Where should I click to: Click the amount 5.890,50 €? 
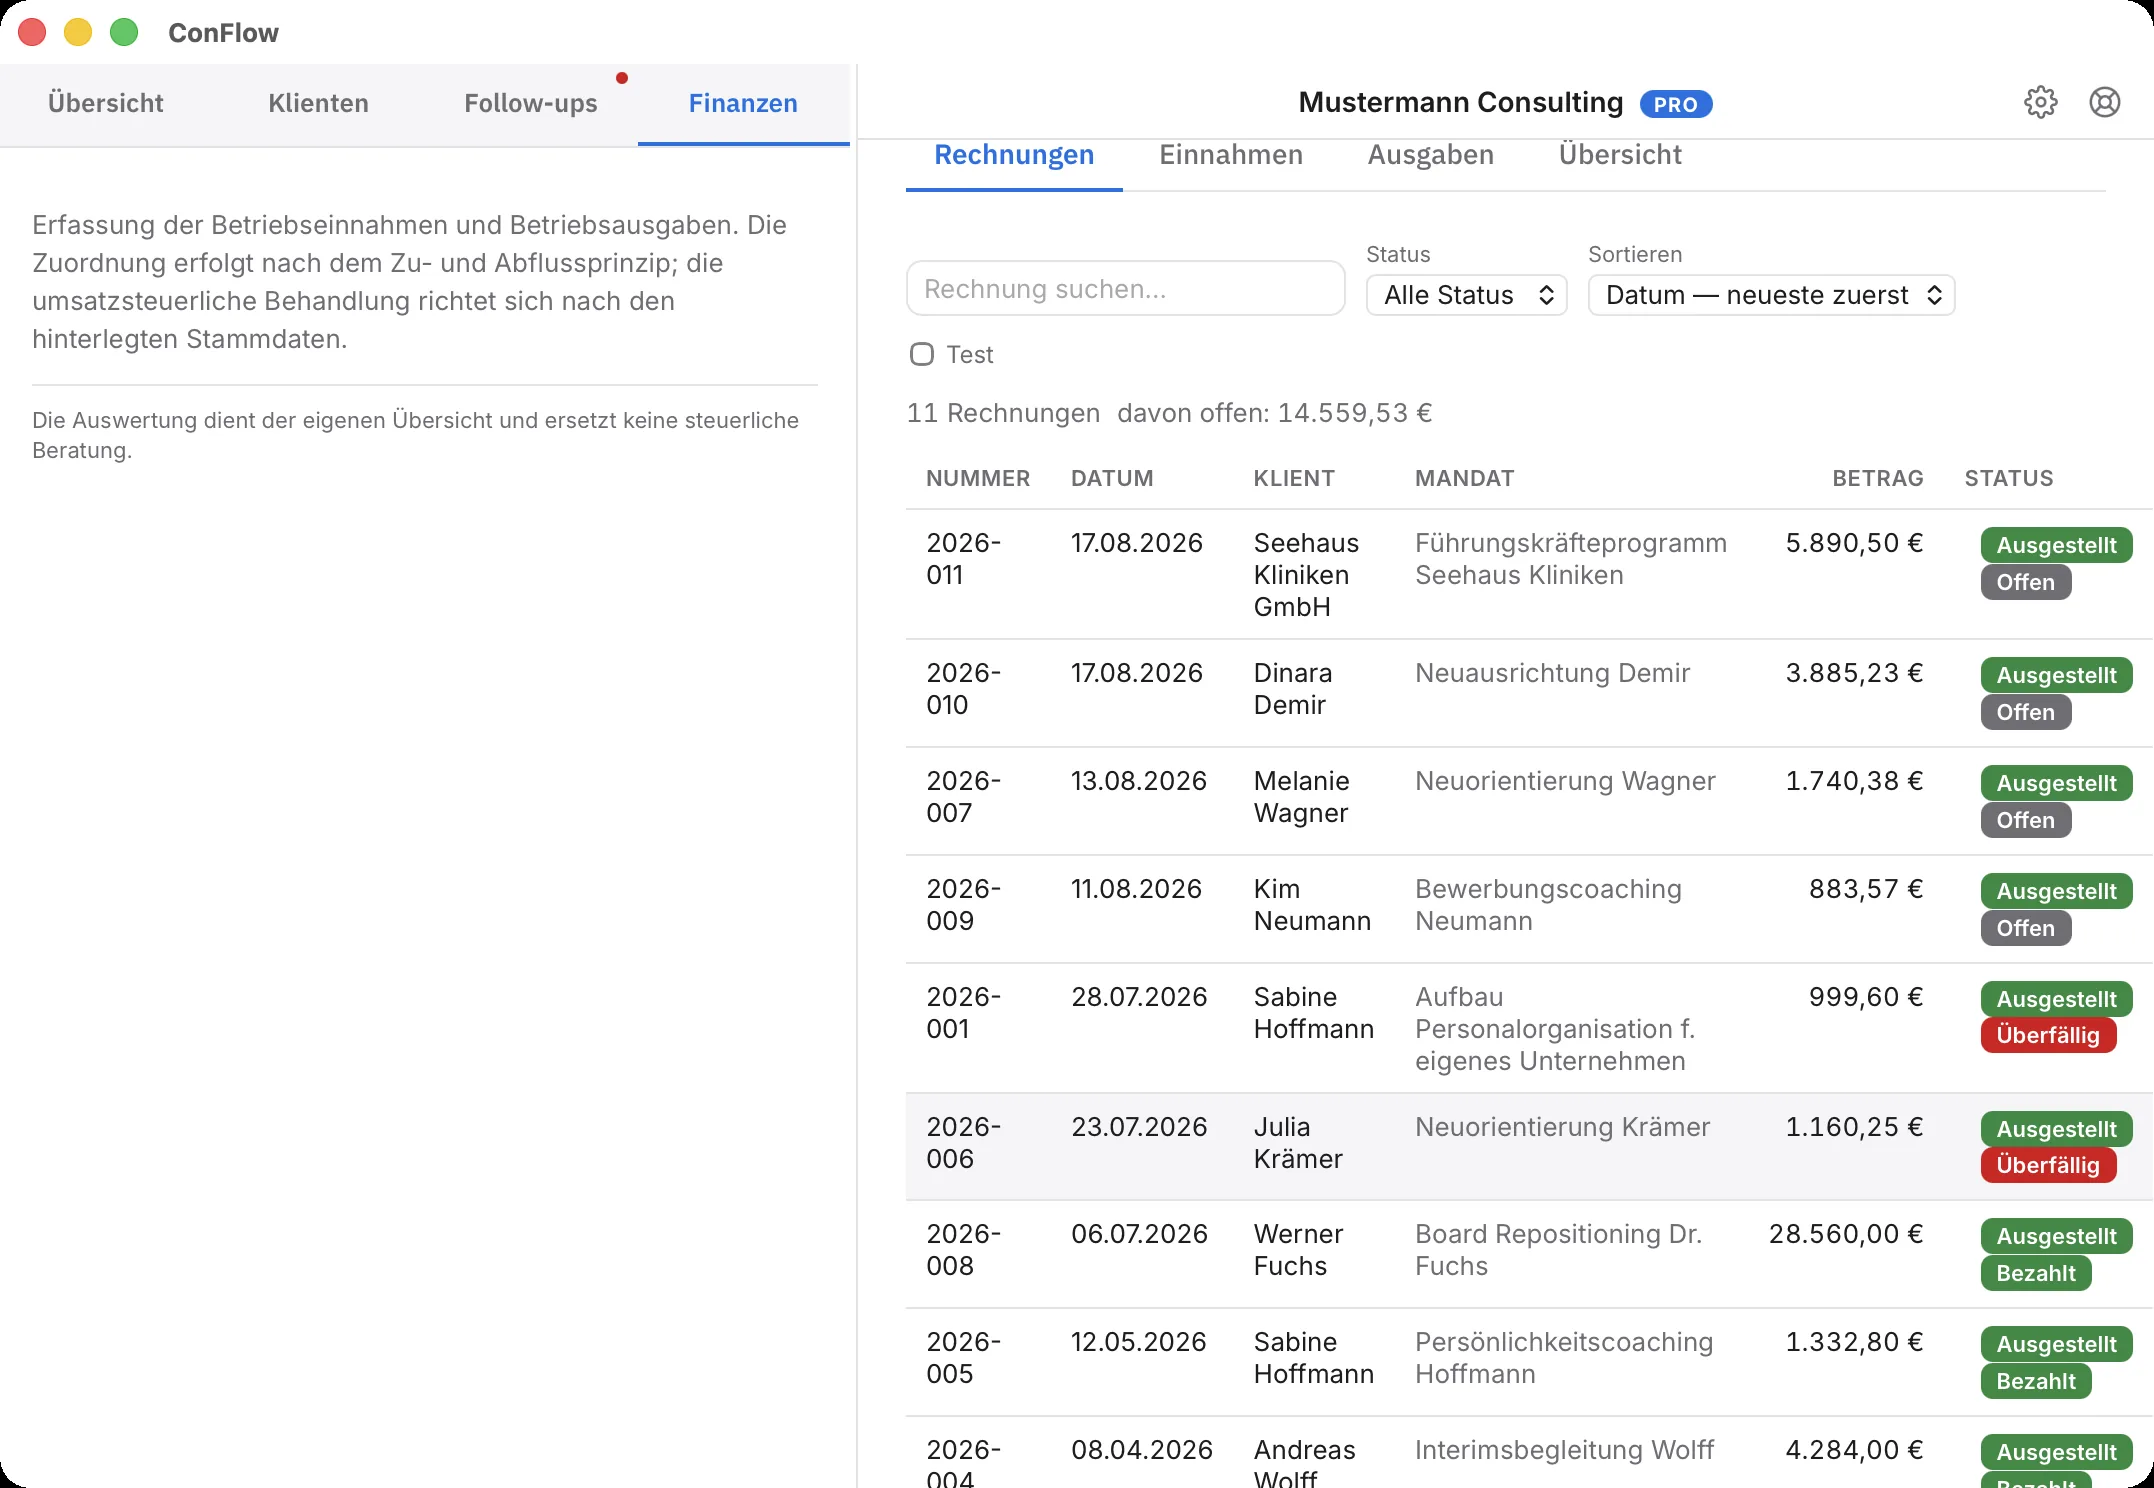tap(1854, 543)
